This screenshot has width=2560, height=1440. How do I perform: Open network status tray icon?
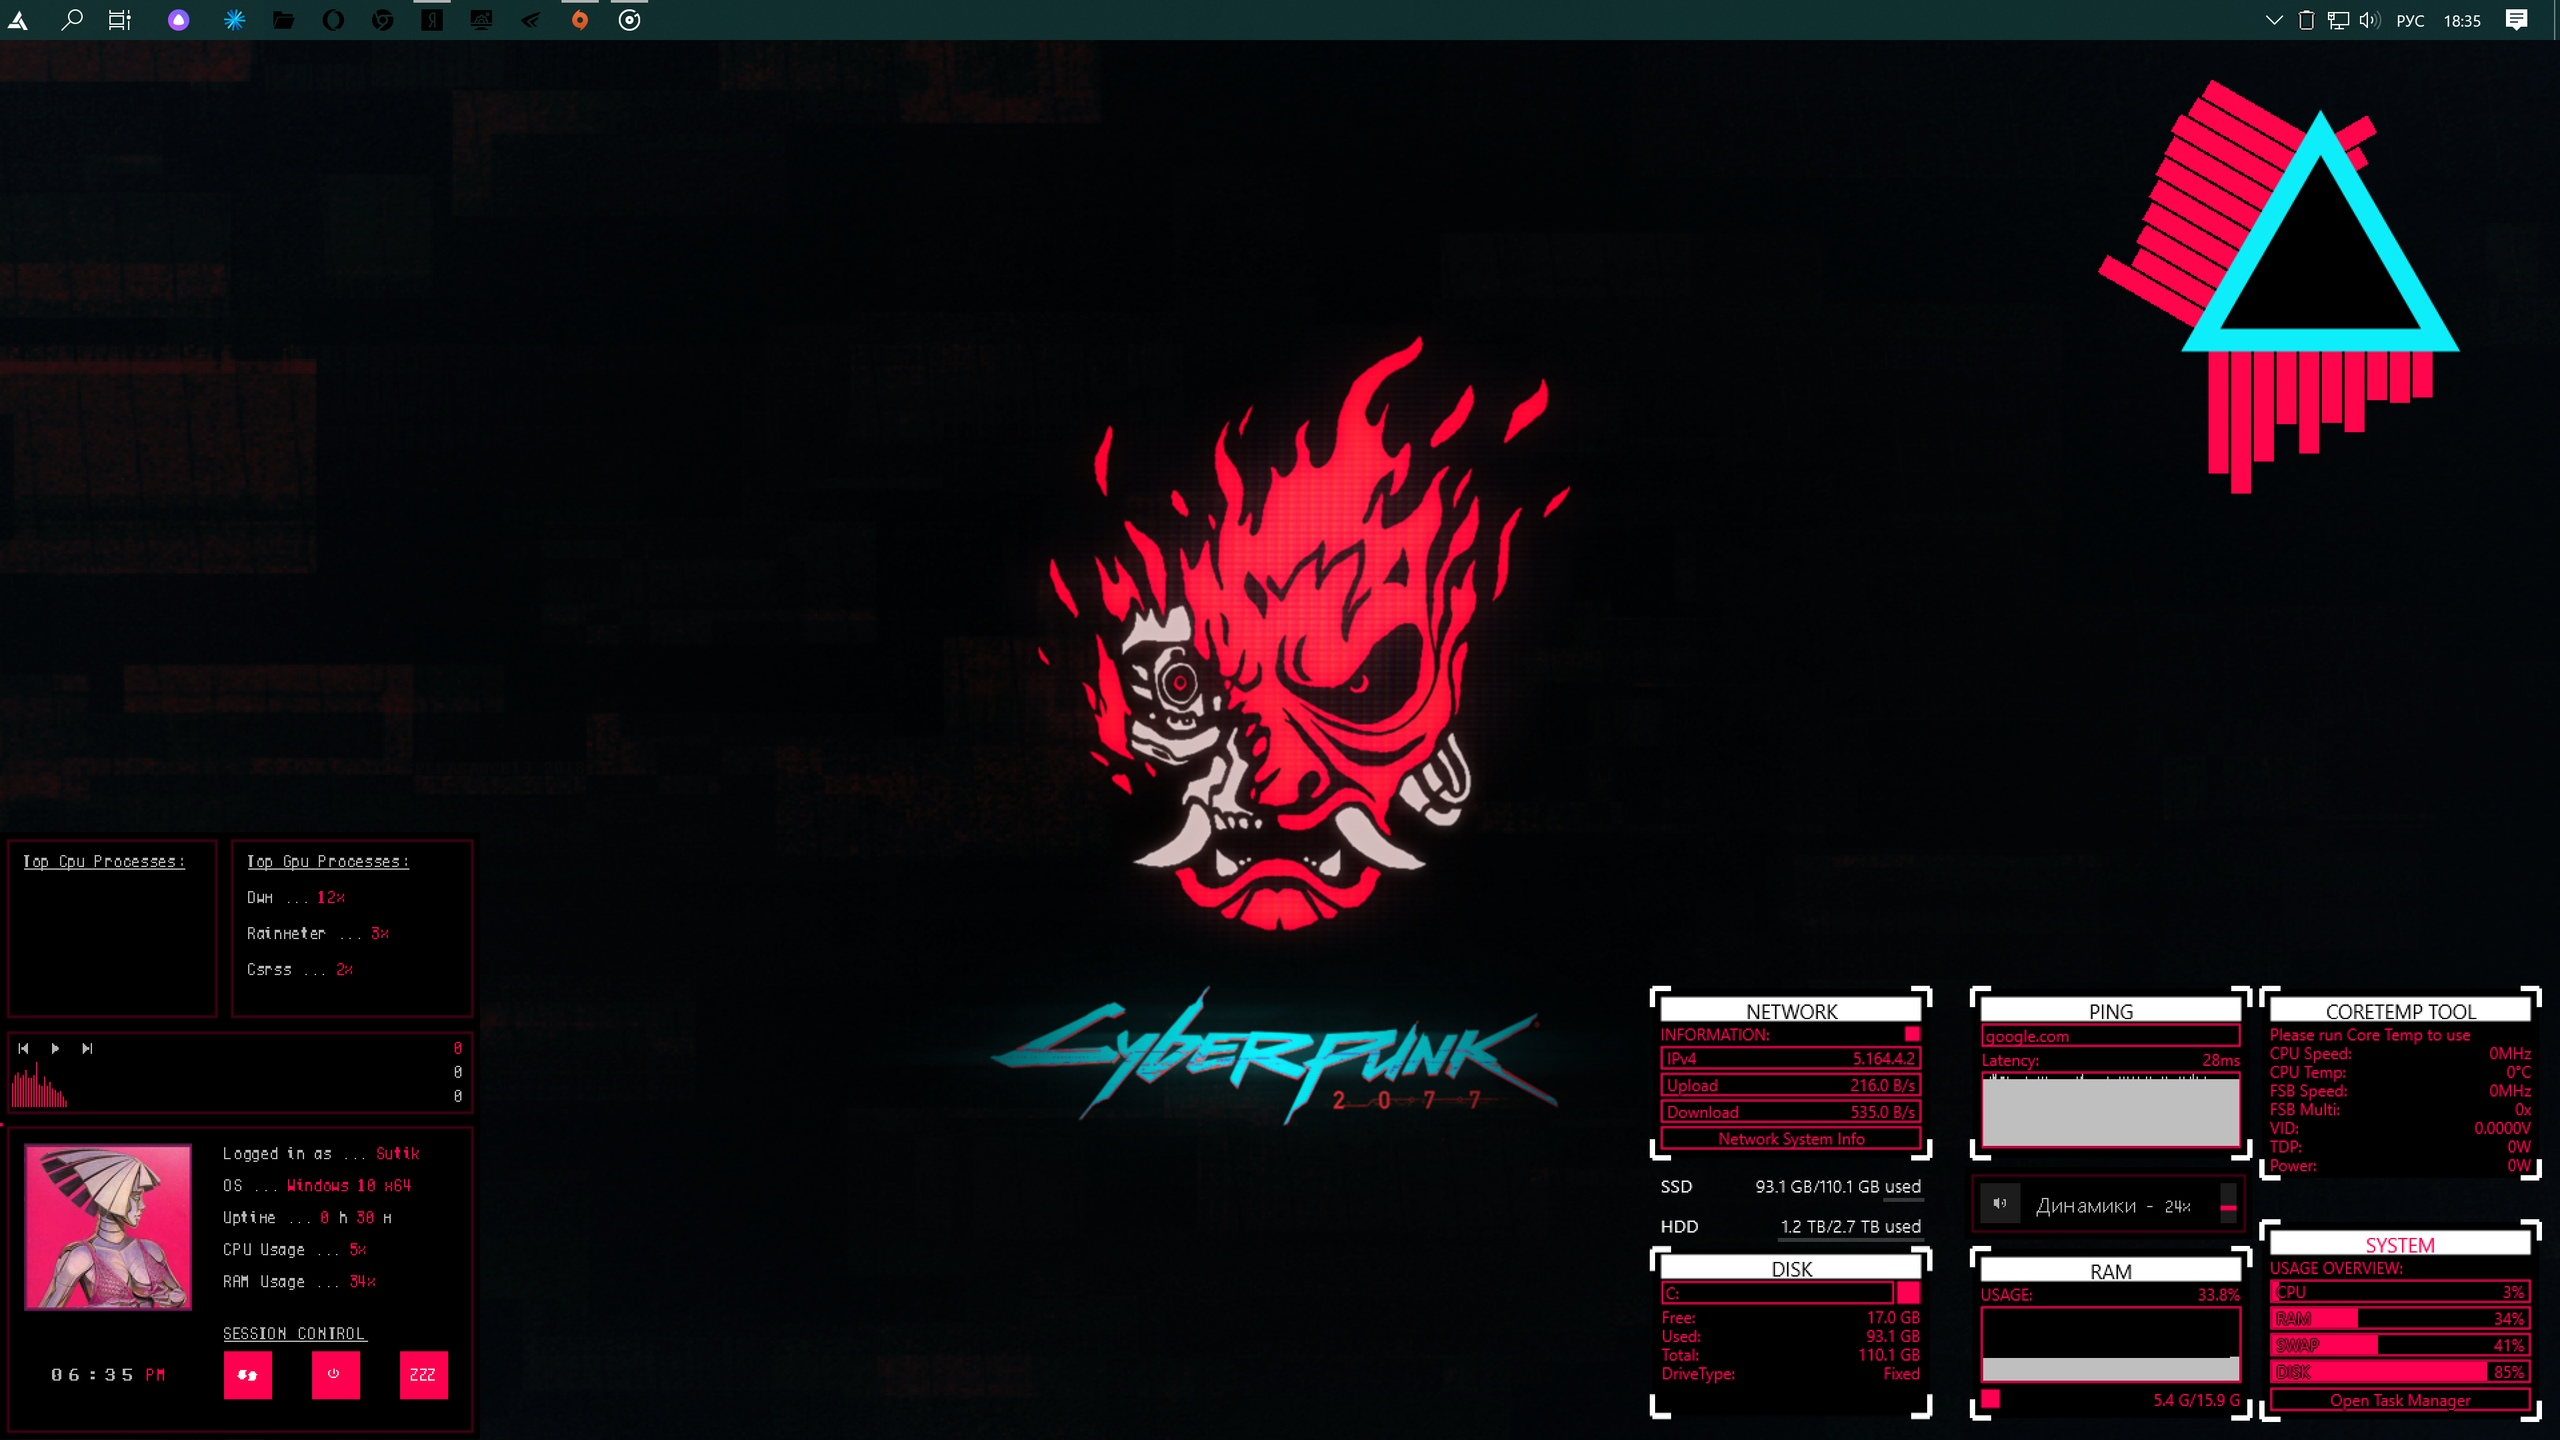click(2338, 20)
